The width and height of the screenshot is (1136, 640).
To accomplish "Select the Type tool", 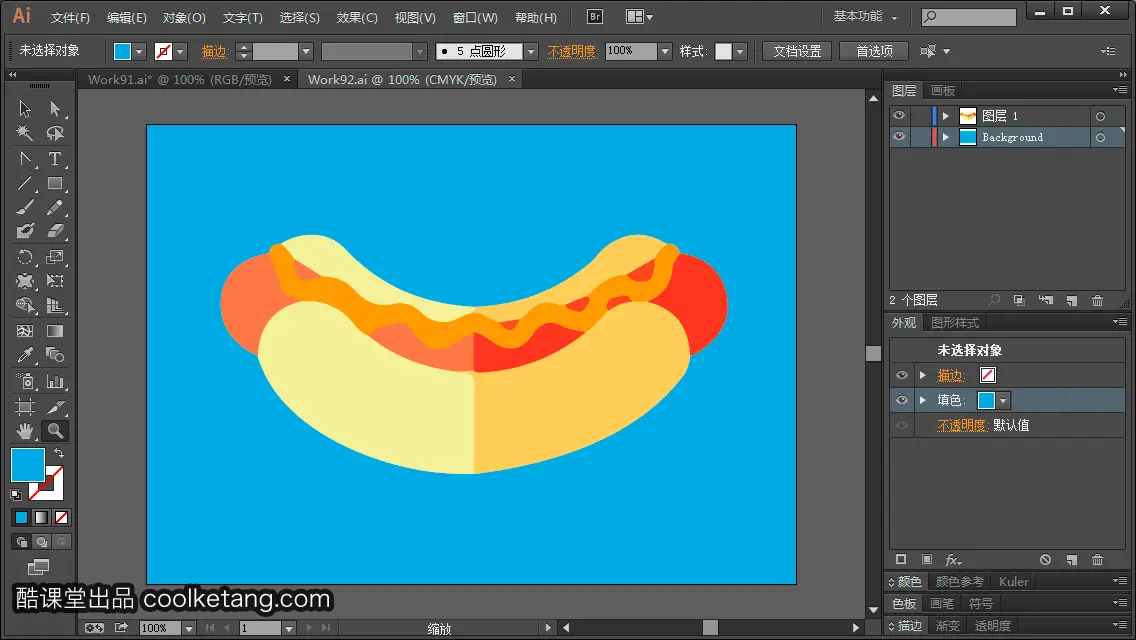I will click(55, 159).
